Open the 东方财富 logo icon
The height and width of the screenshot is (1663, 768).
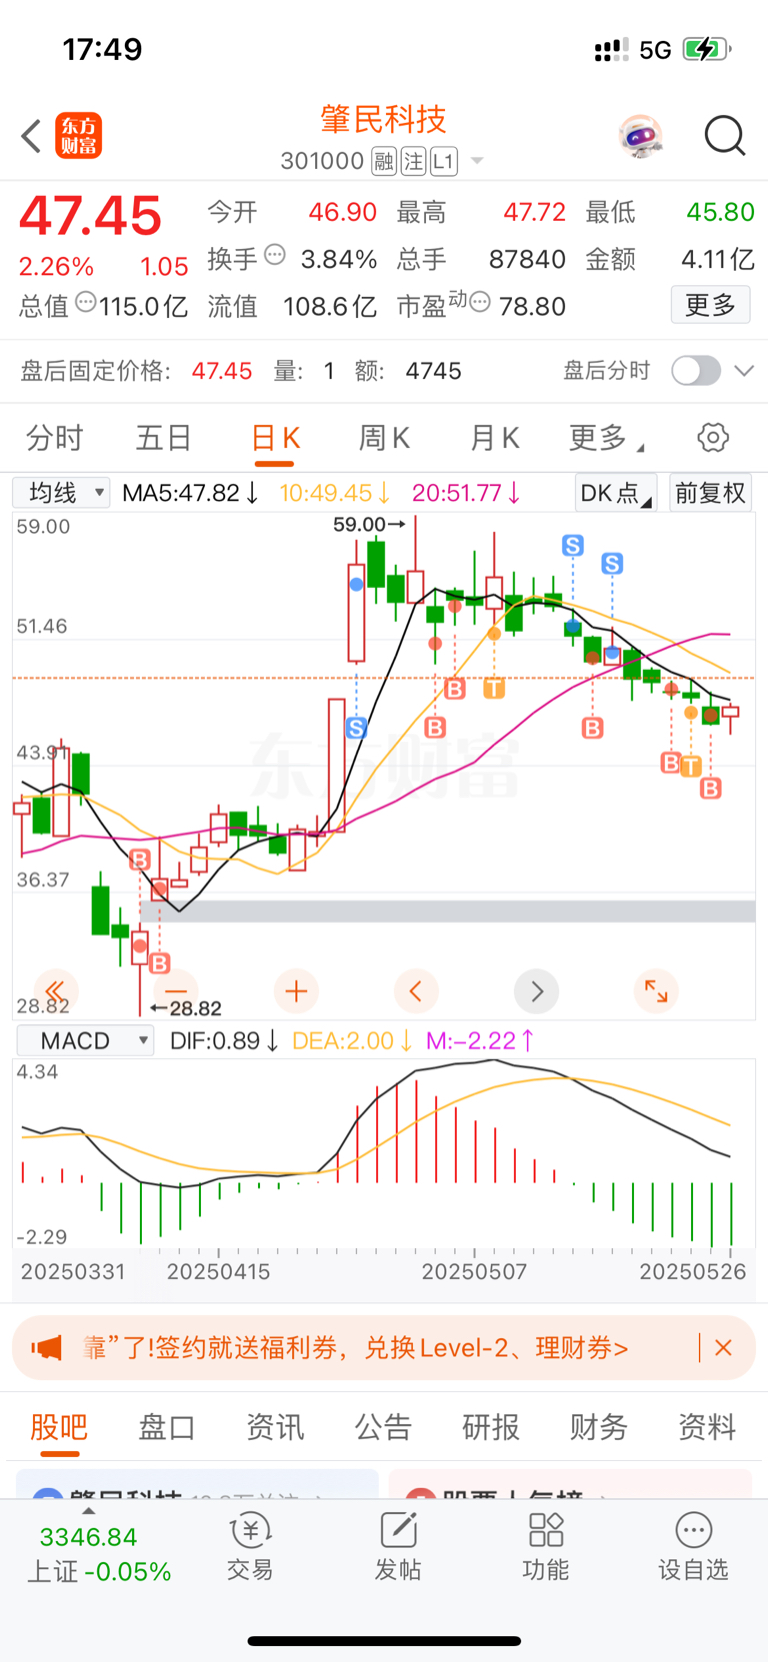pyautogui.click(x=78, y=136)
